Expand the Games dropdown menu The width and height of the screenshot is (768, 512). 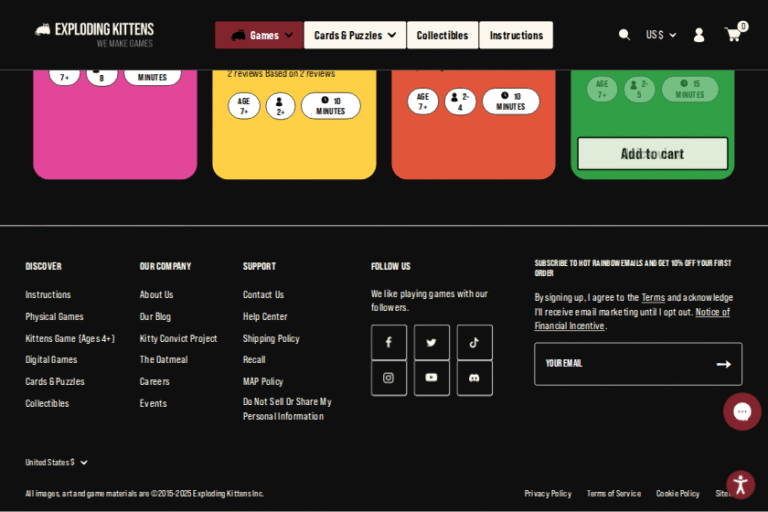[x=260, y=35]
